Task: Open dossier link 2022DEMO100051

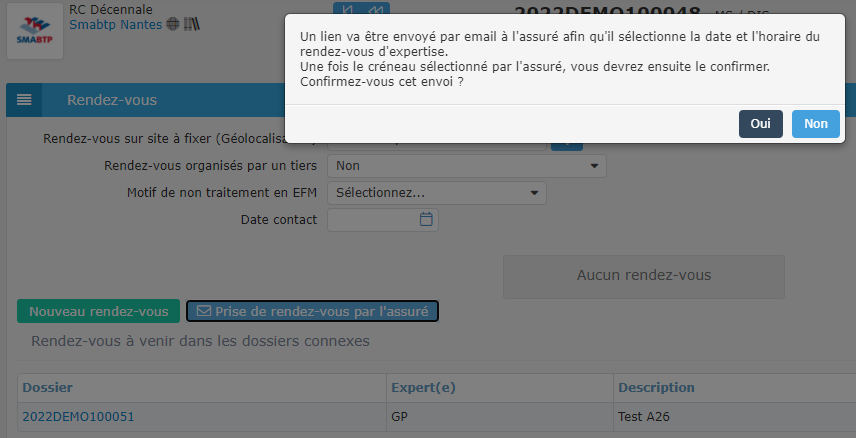Action: coord(78,416)
